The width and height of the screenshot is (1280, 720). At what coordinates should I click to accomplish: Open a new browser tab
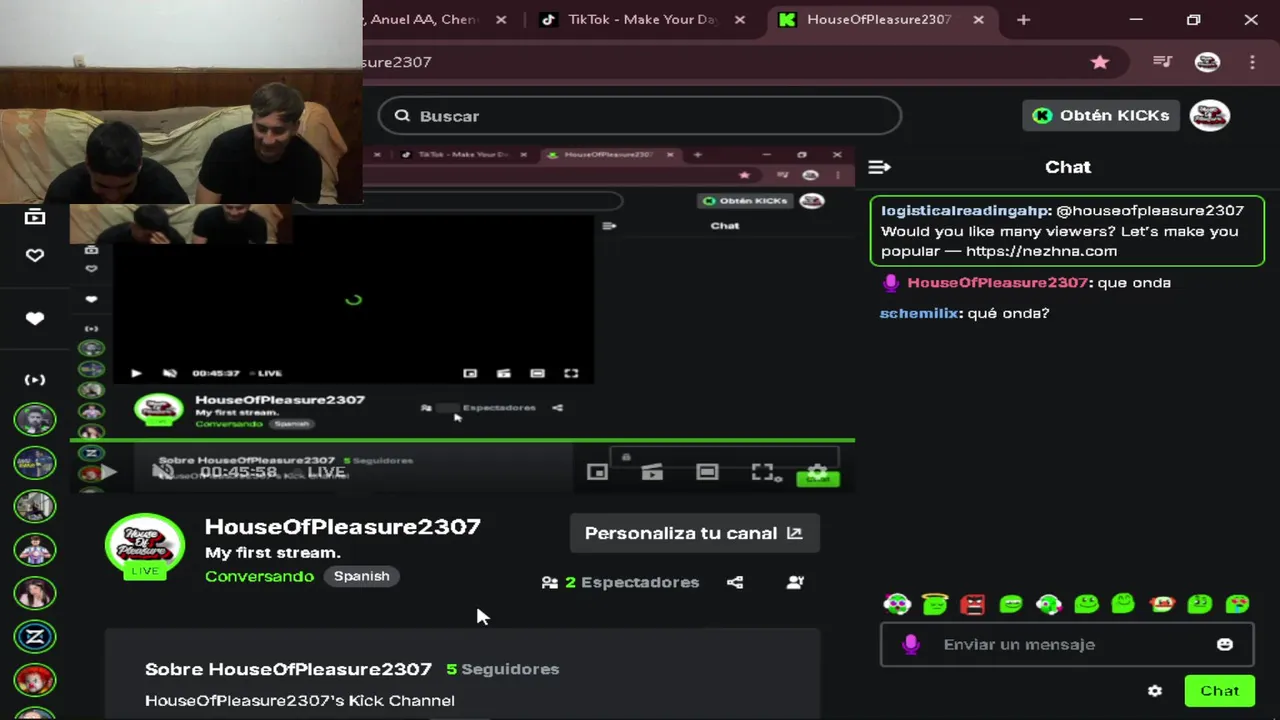click(x=1023, y=20)
